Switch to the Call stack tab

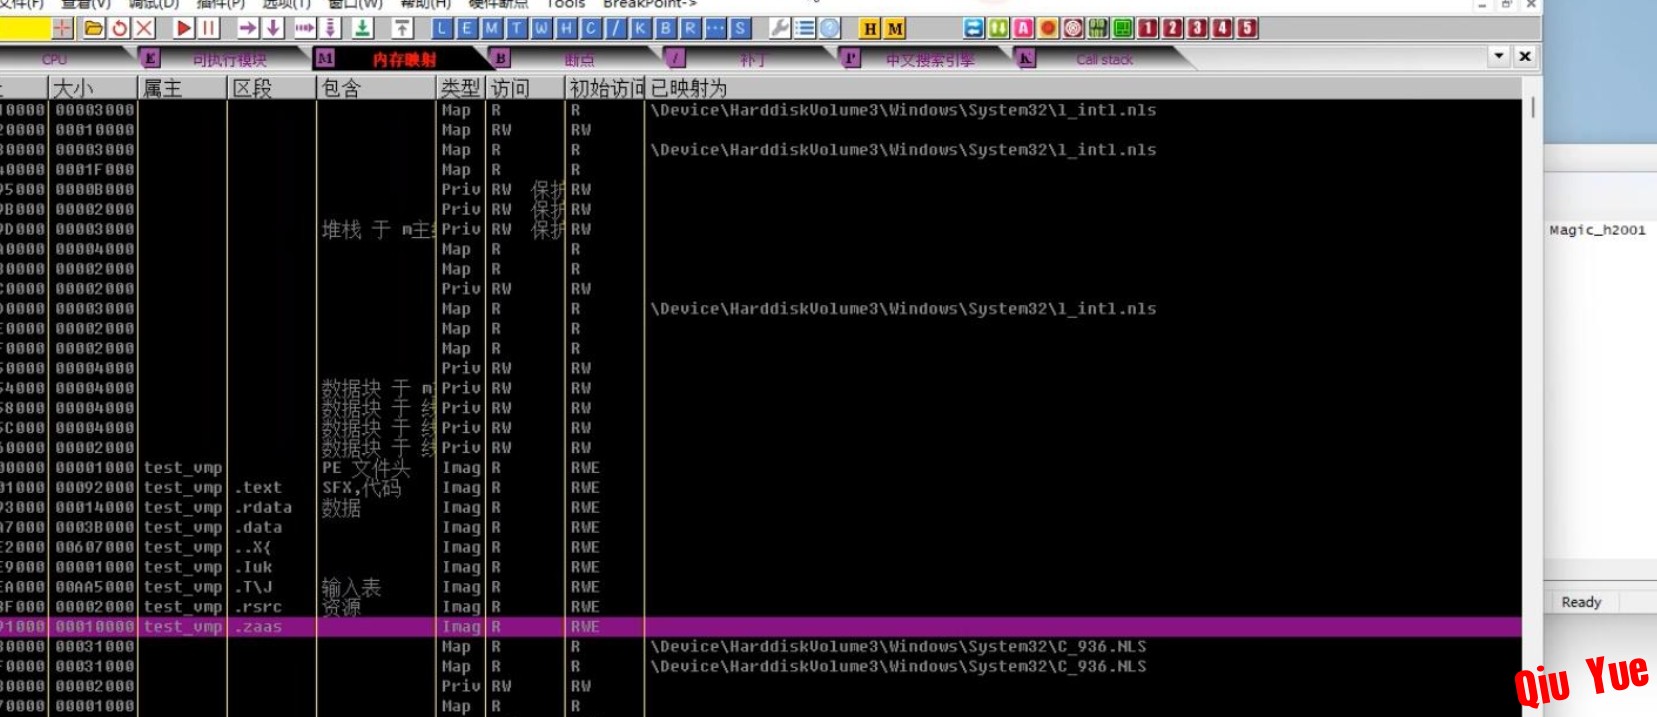(x=1104, y=60)
